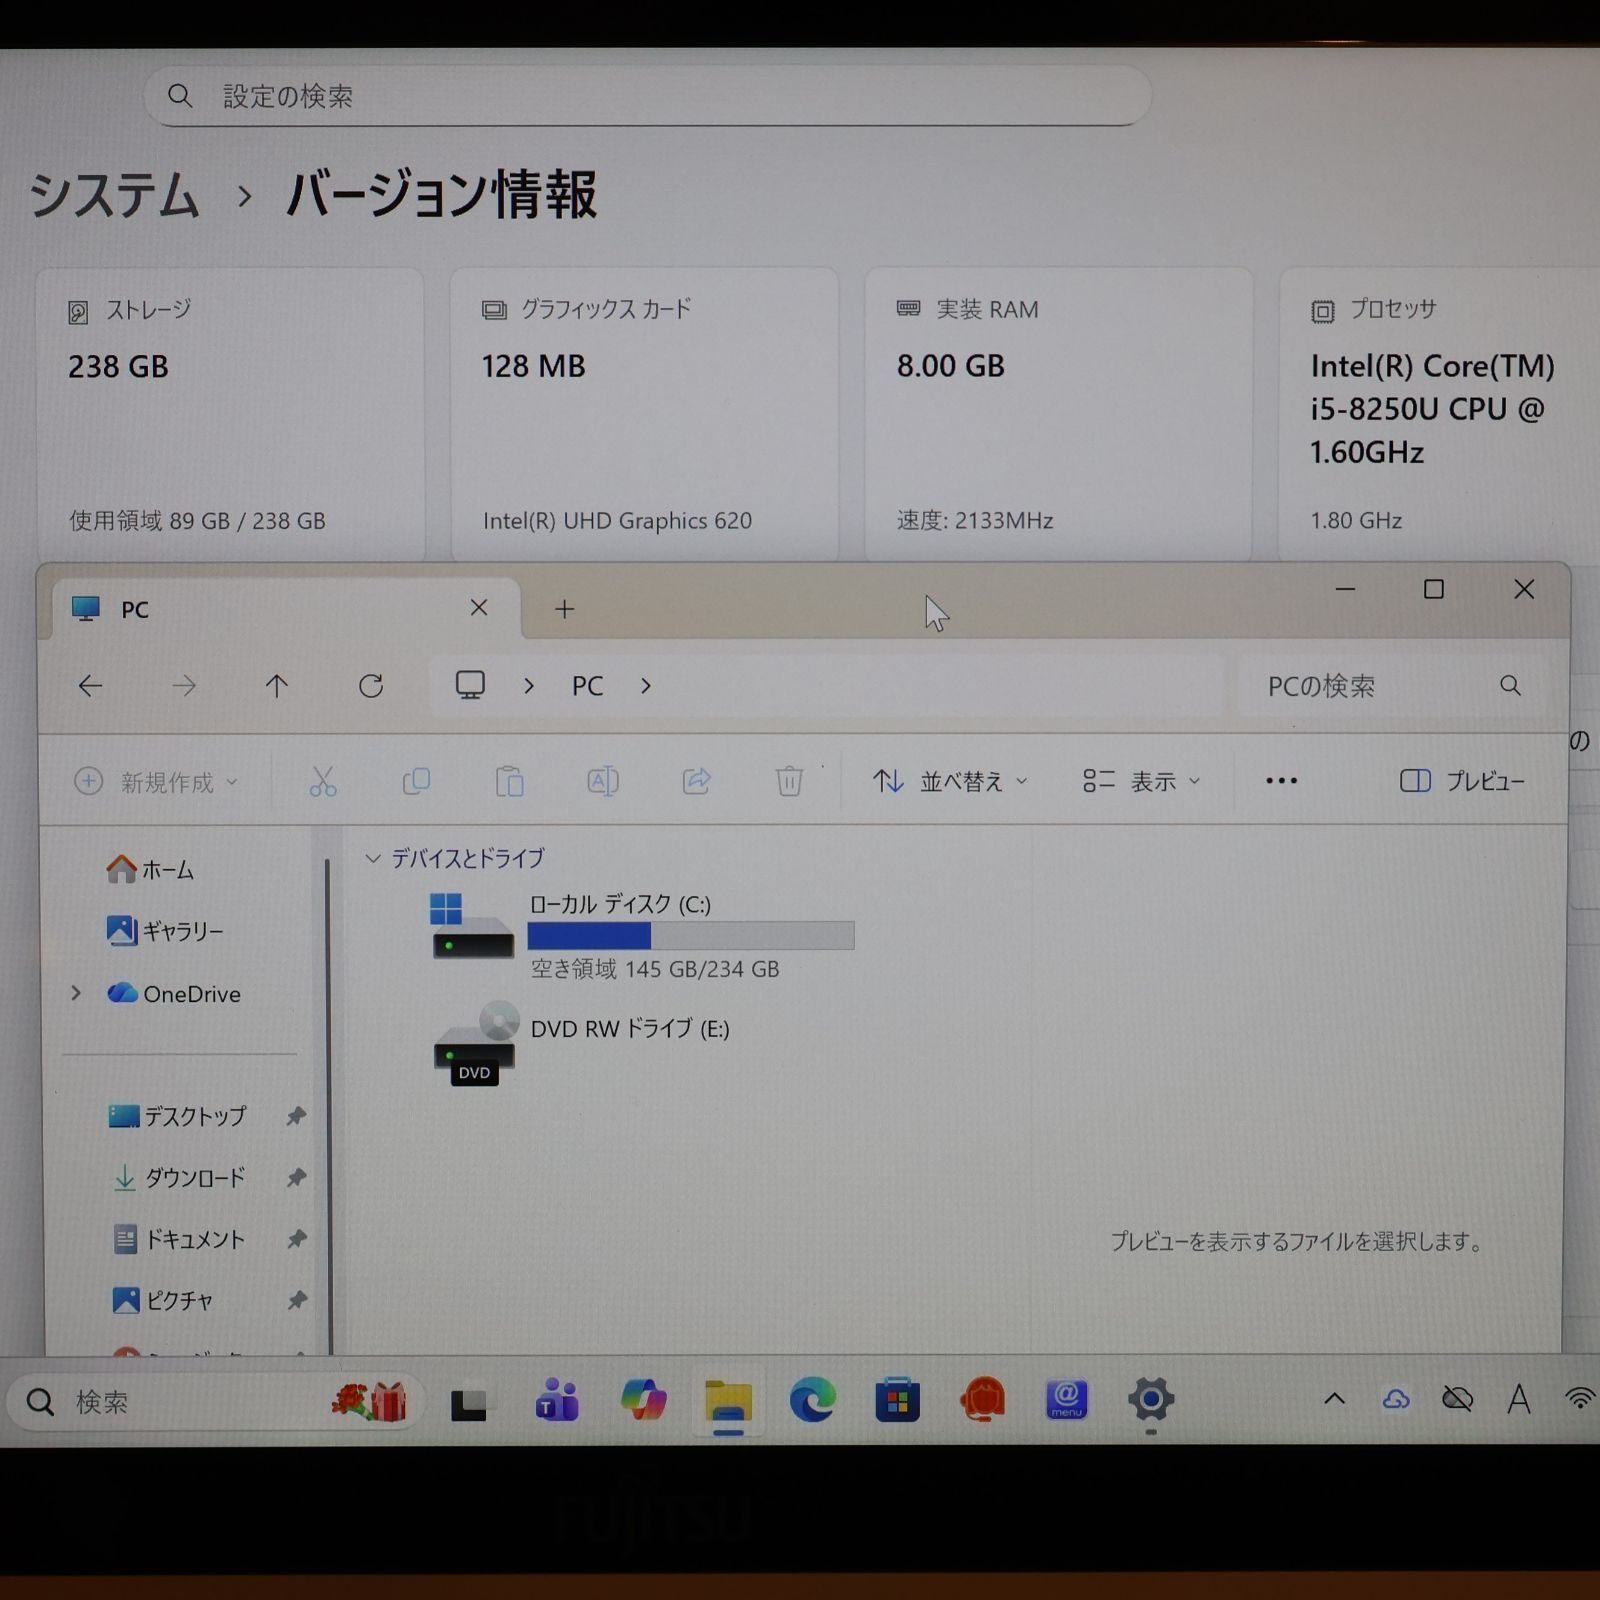Unpin ピクチャ from the sidebar
Screen dimensions: 1600x1600
pos(296,1301)
